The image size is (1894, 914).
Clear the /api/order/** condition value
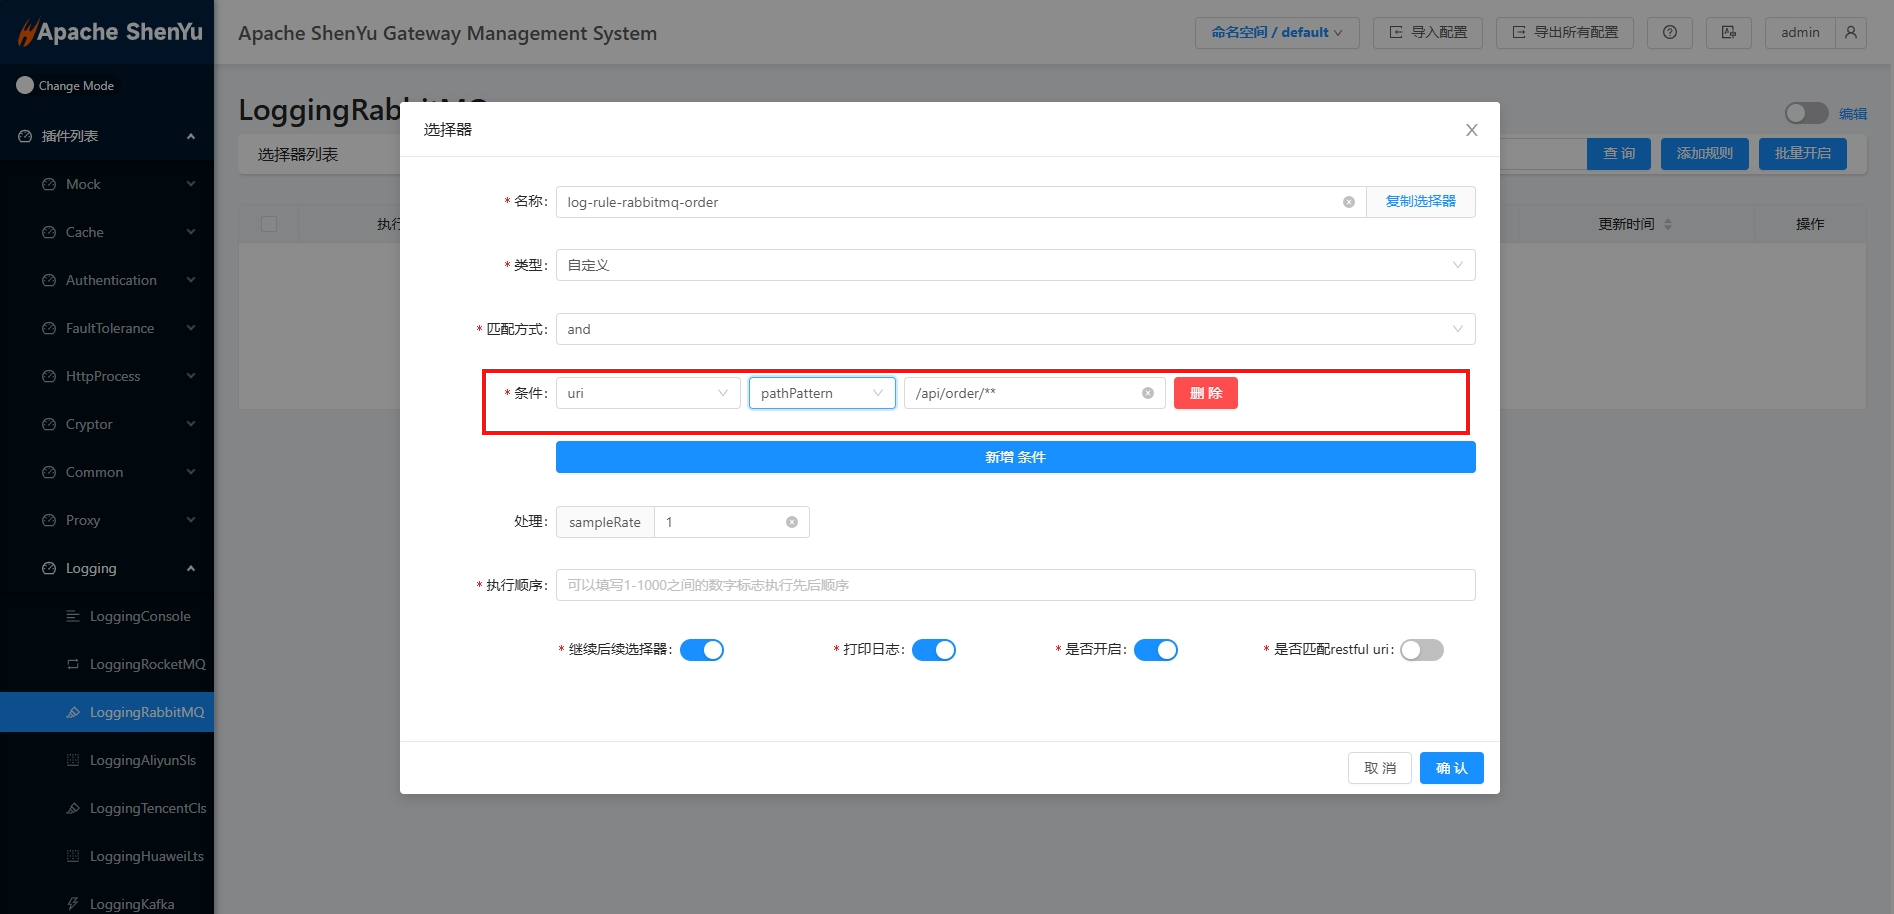click(1147, 393)
